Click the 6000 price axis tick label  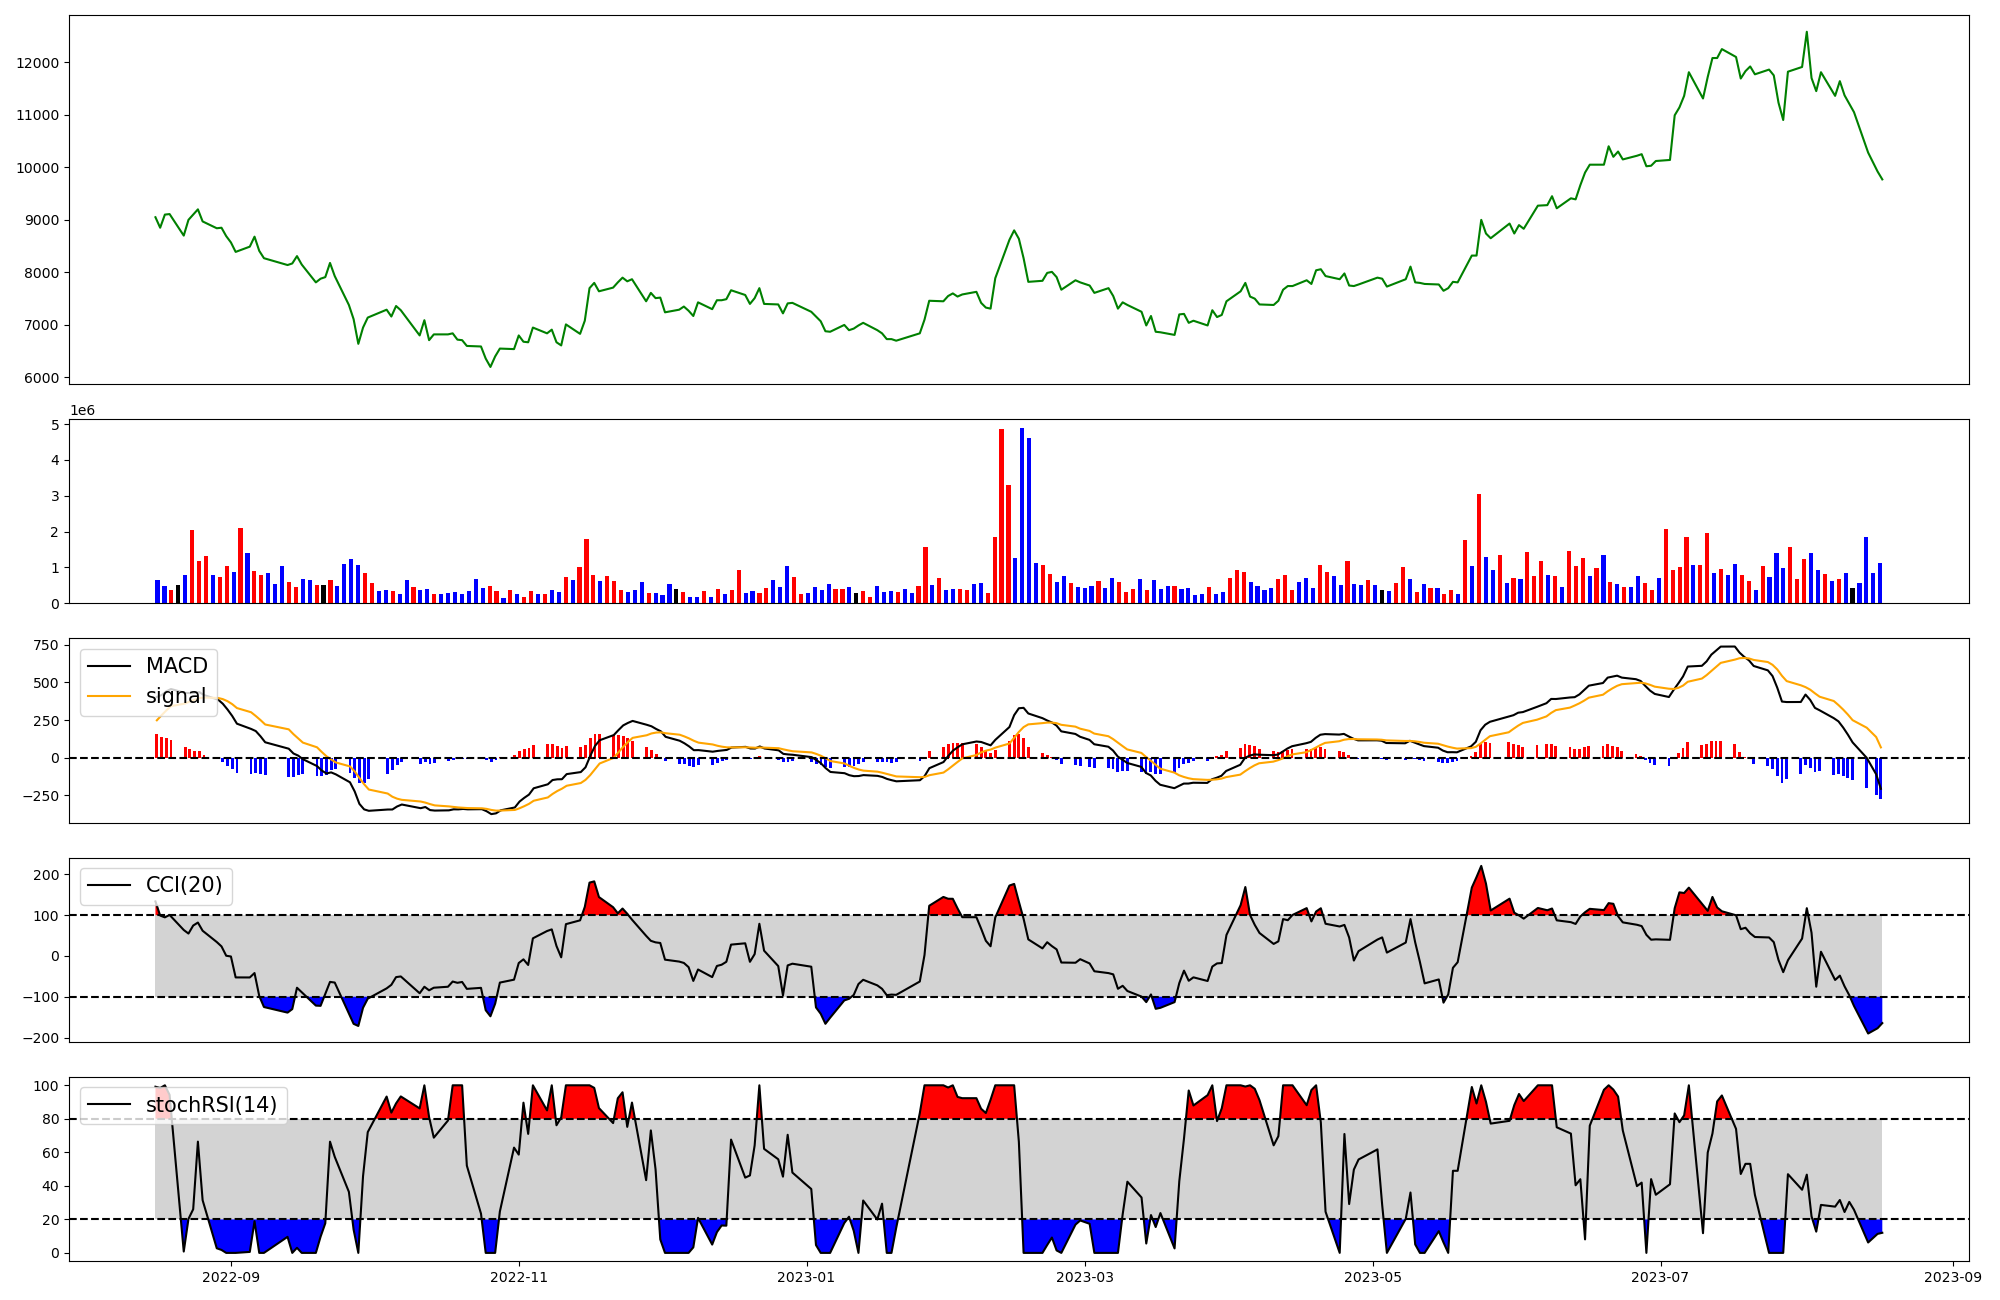[x=43, y=378]
